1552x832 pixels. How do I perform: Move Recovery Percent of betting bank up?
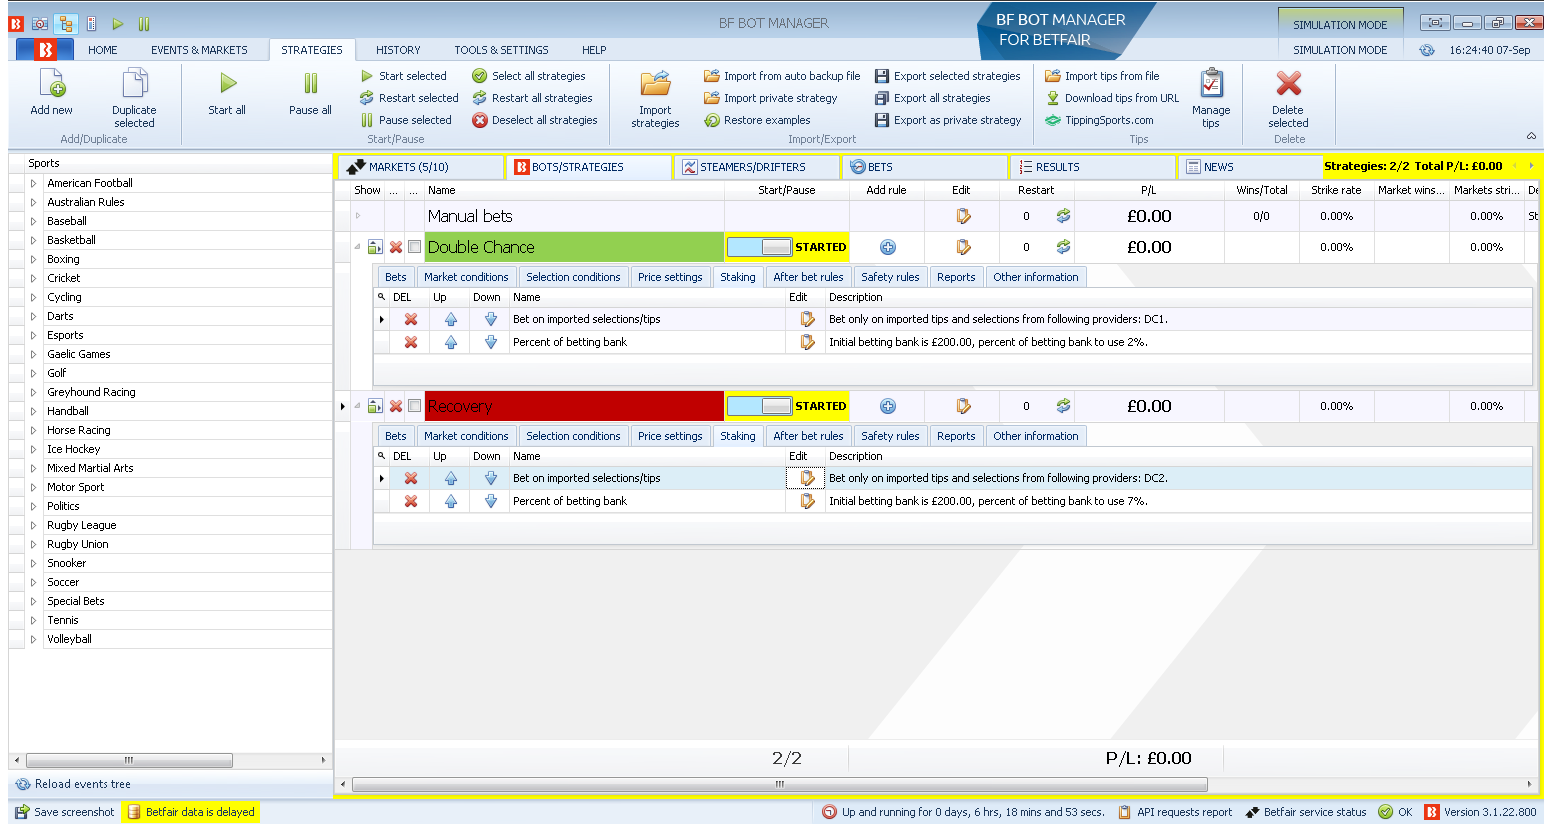tap(451, 501)
